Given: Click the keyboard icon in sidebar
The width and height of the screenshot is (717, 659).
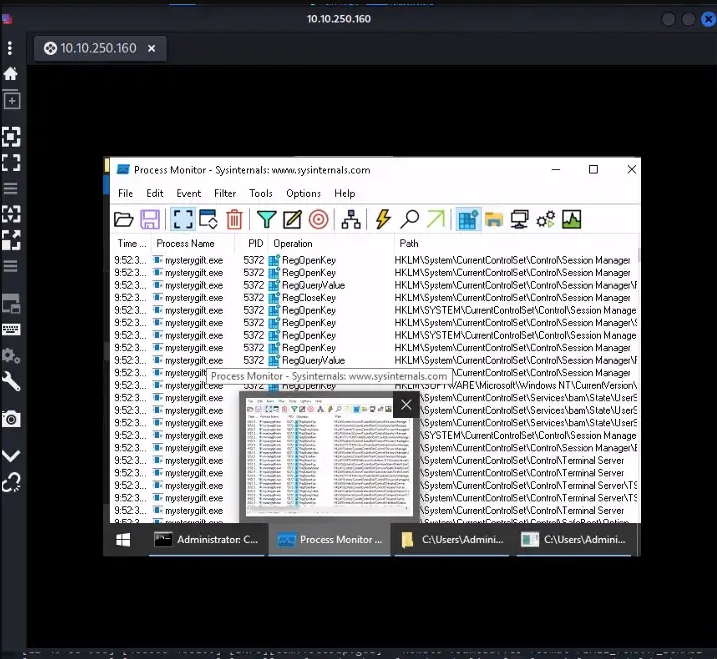Looking at the screenshot, I should (x=11, y=329).
